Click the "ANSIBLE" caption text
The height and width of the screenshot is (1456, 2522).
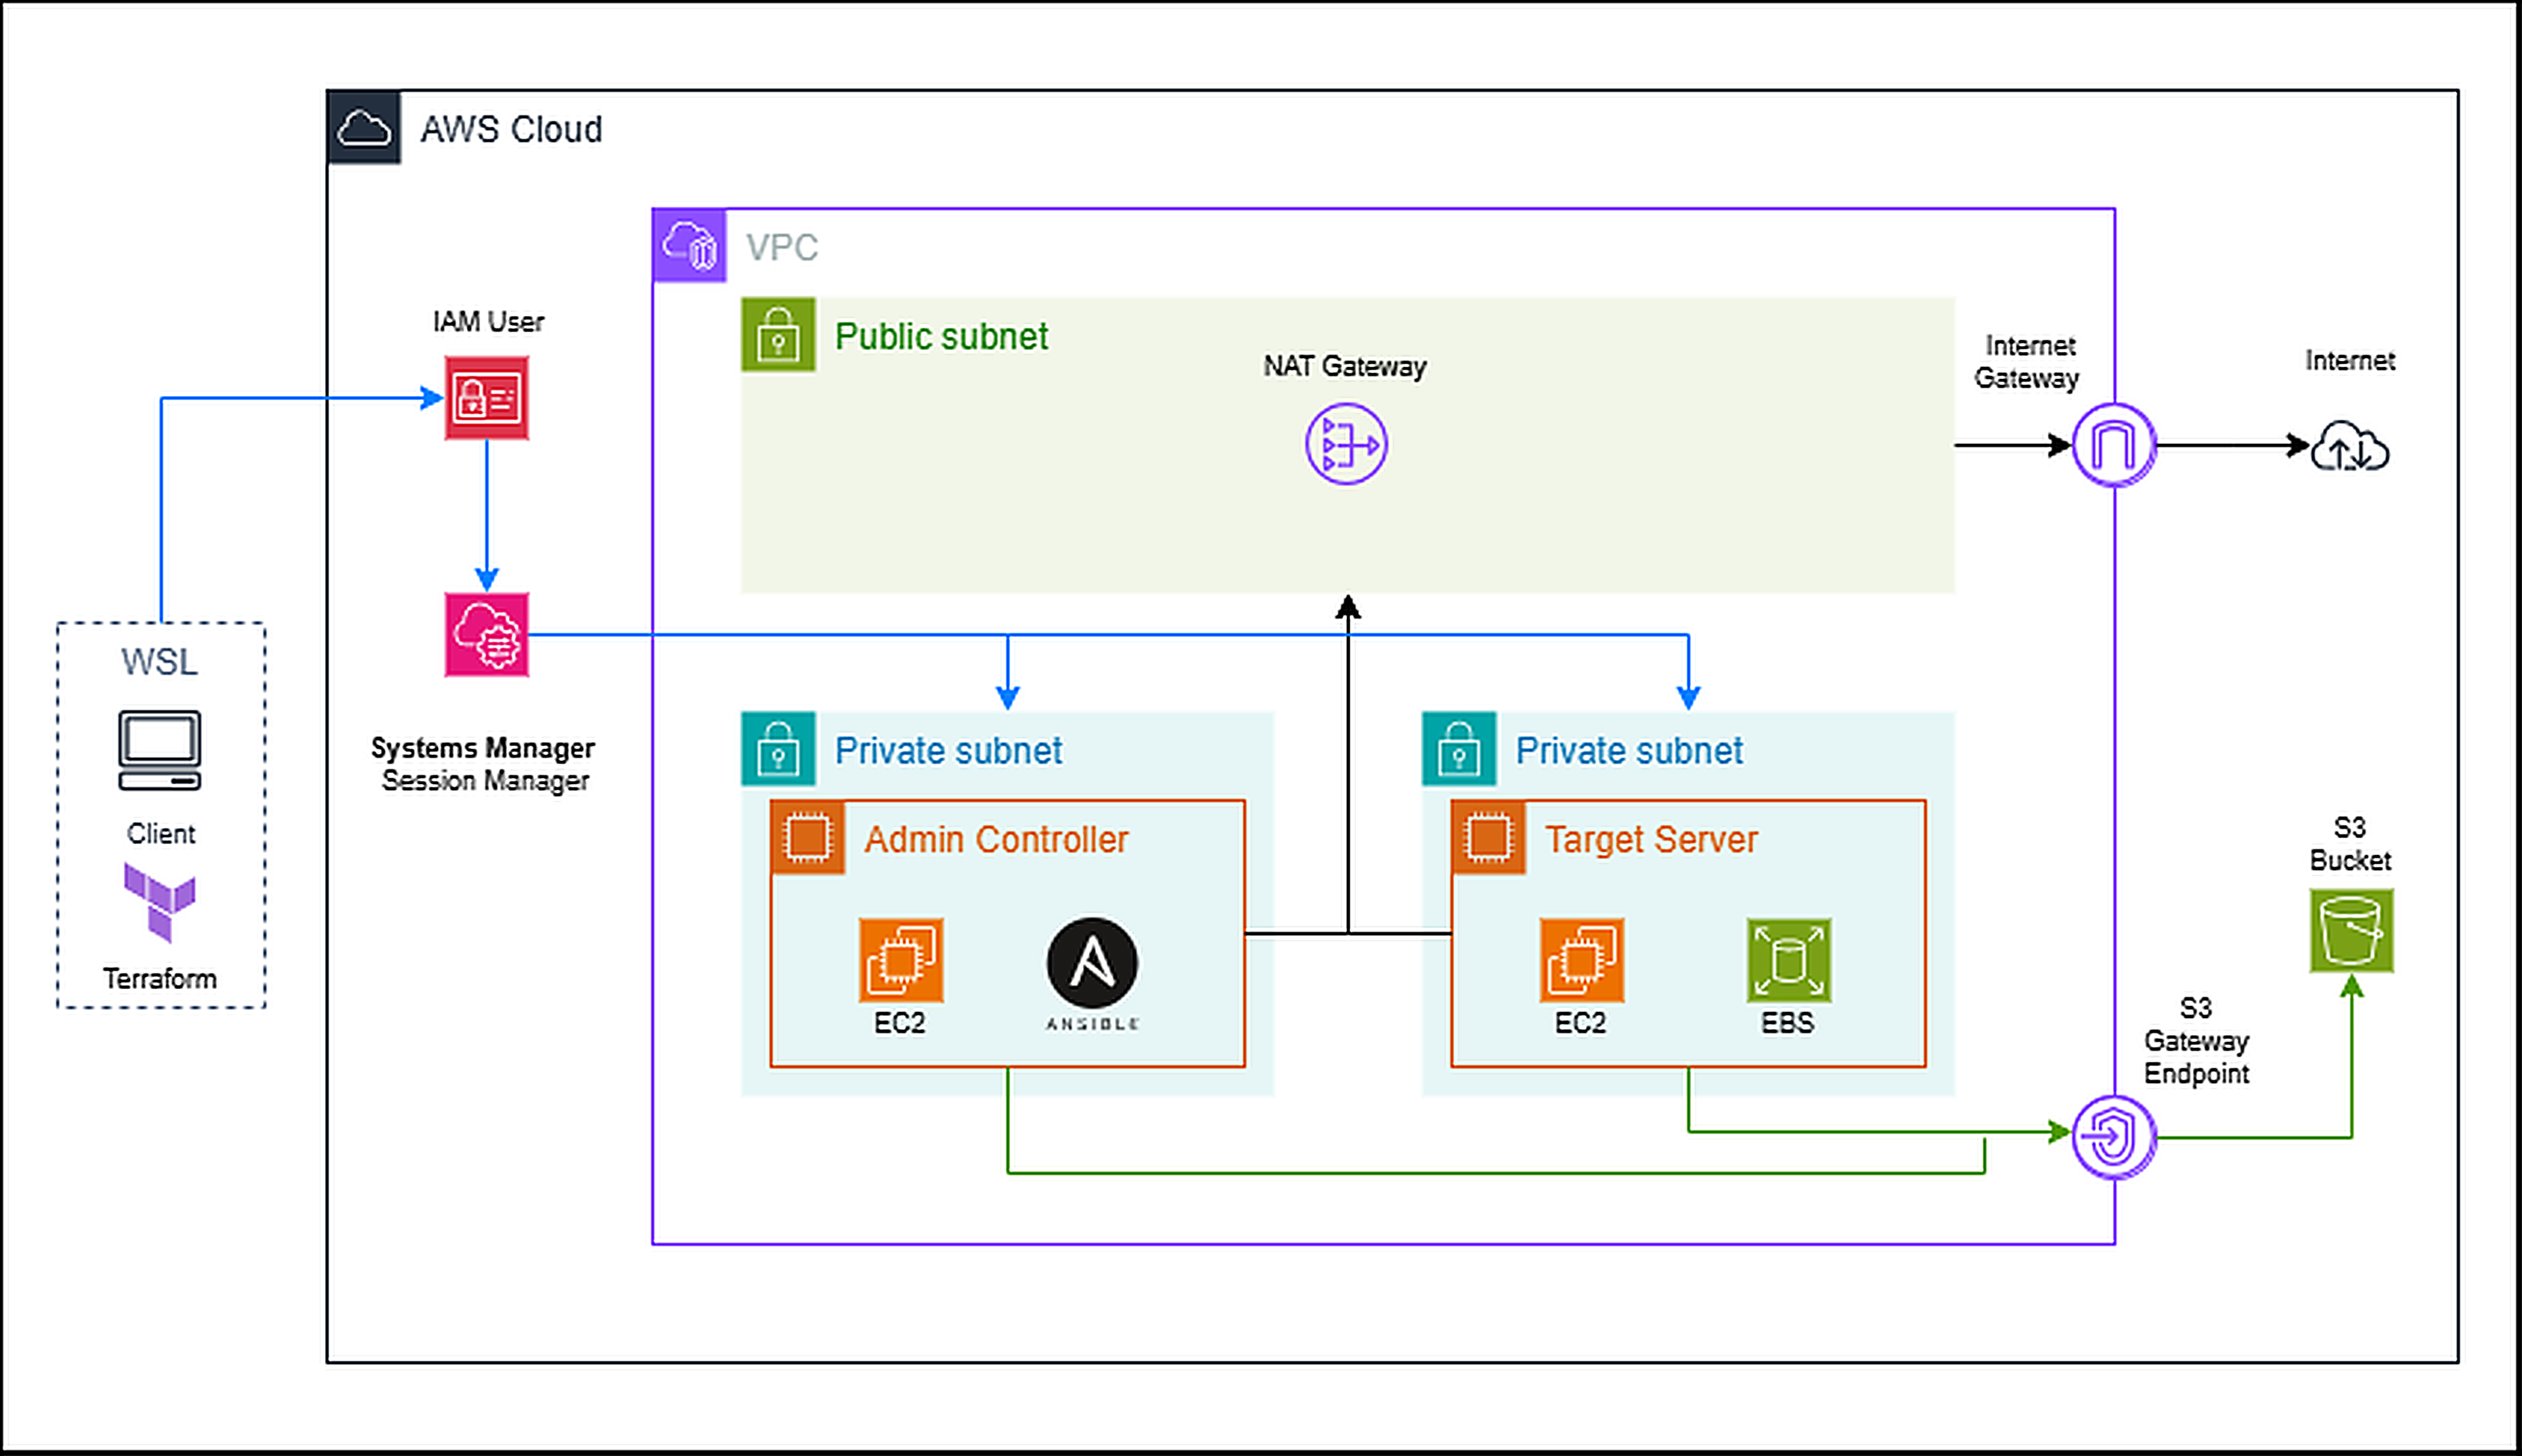click(1092, 1023)
